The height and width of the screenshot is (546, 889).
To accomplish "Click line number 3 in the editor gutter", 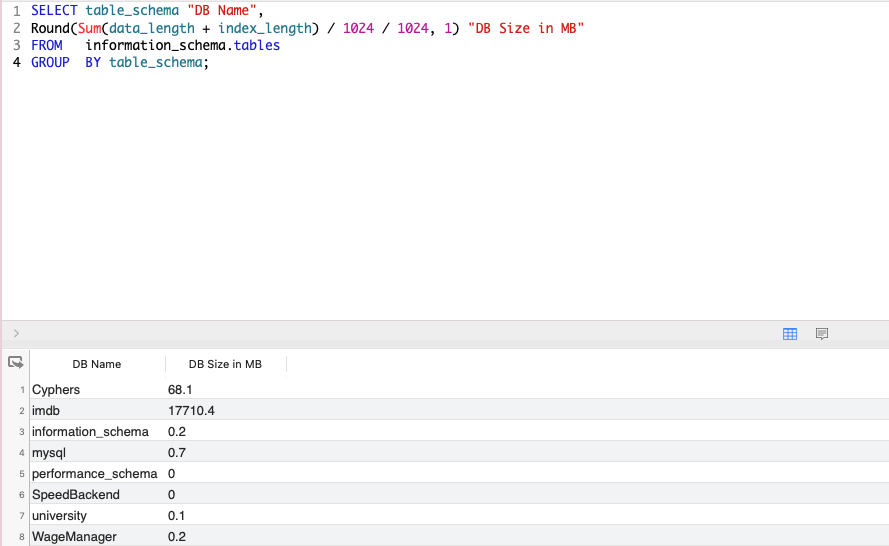I will [x=17, y=45].
